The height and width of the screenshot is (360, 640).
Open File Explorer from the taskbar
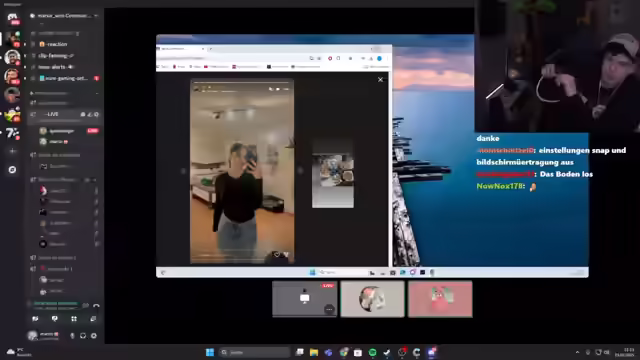(x=314, y=352)
